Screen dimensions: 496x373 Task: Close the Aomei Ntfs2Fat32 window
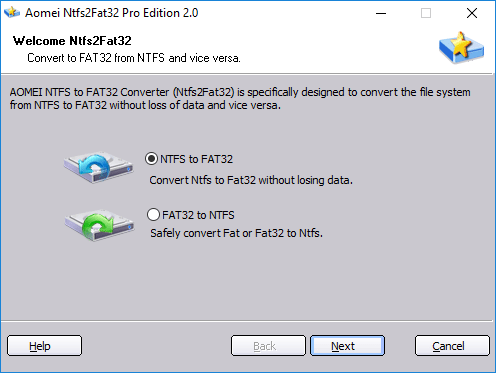point(472,13)
